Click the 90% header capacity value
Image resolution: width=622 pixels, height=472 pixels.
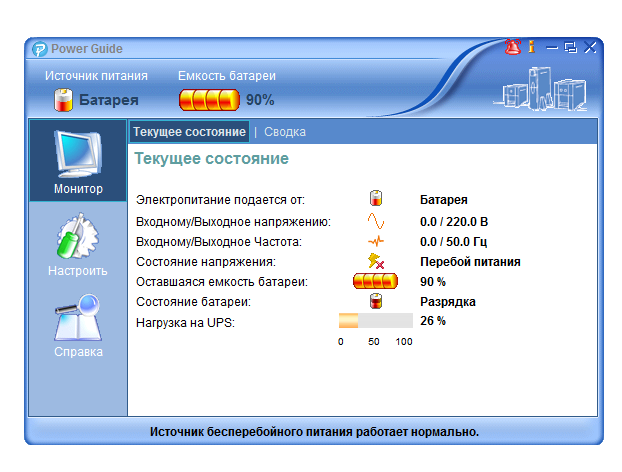tap(260, 100)
